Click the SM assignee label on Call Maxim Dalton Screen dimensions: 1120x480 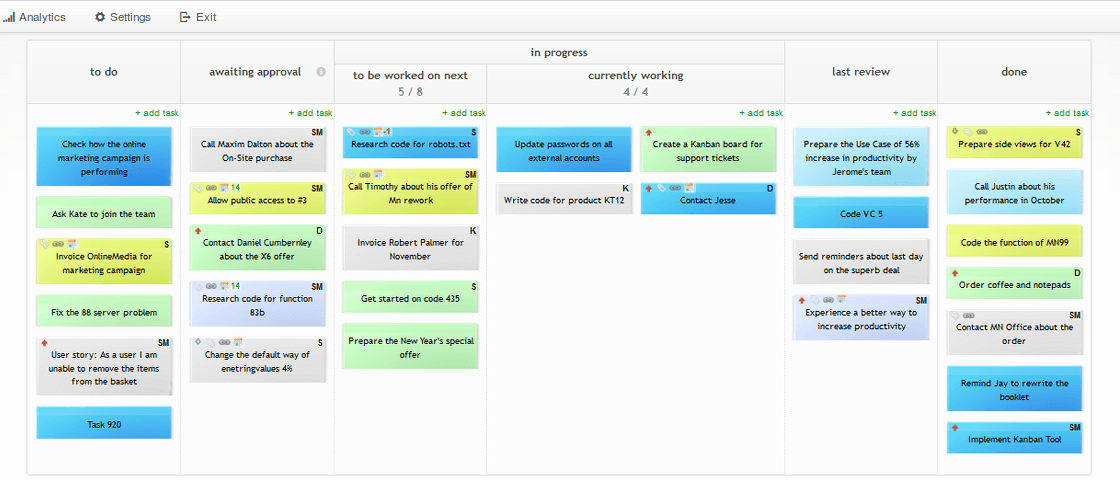317,132
